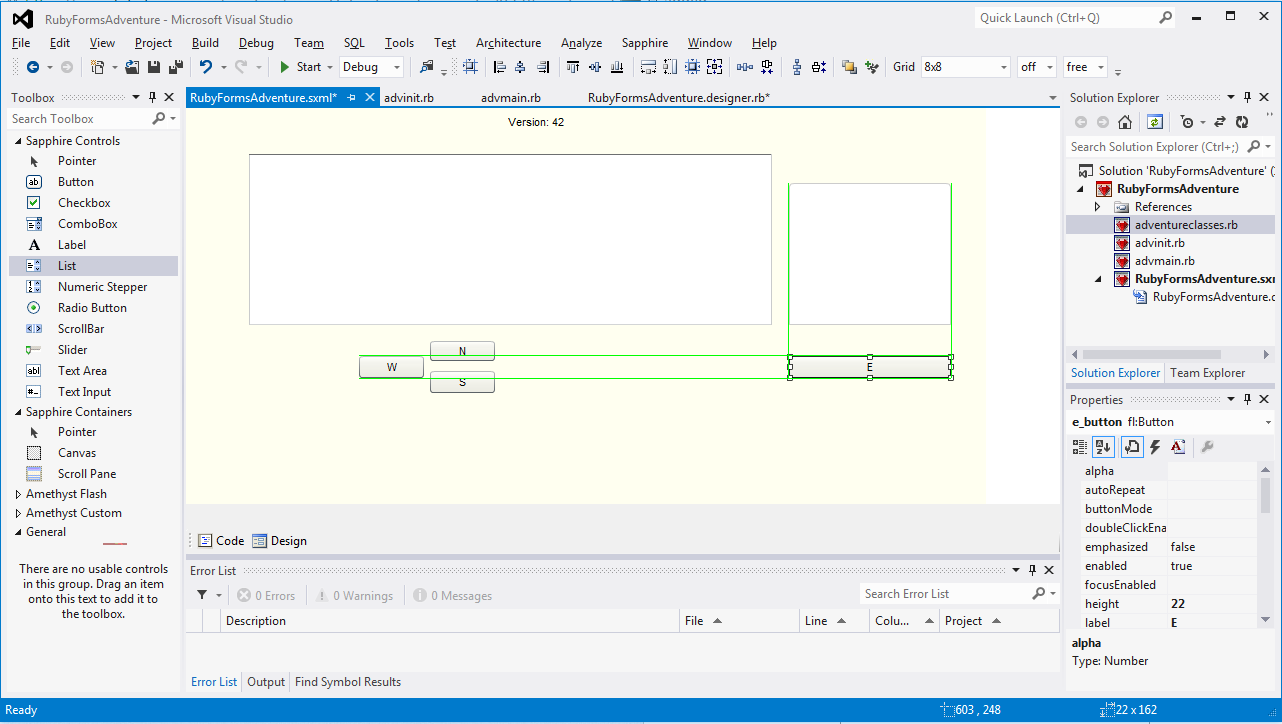Click the Save All toolbar icon

pos(176,67)
